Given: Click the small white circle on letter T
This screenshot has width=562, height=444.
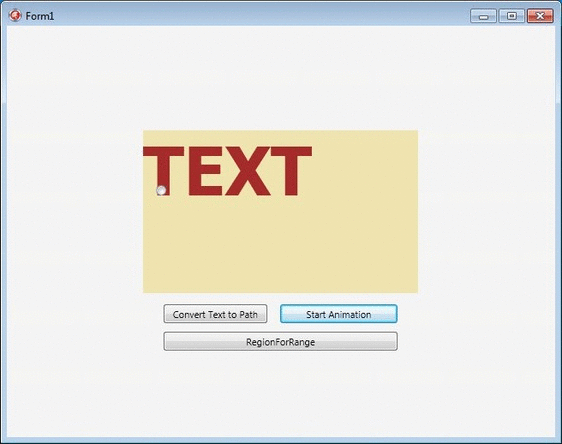Looking at the screenshot, I should 162,190.
